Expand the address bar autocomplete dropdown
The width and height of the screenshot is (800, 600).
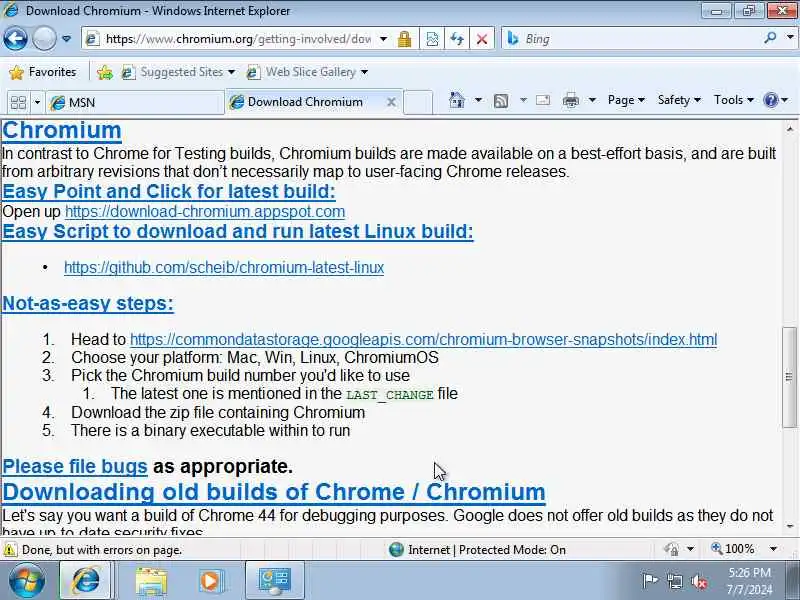(x=384, y=39)
